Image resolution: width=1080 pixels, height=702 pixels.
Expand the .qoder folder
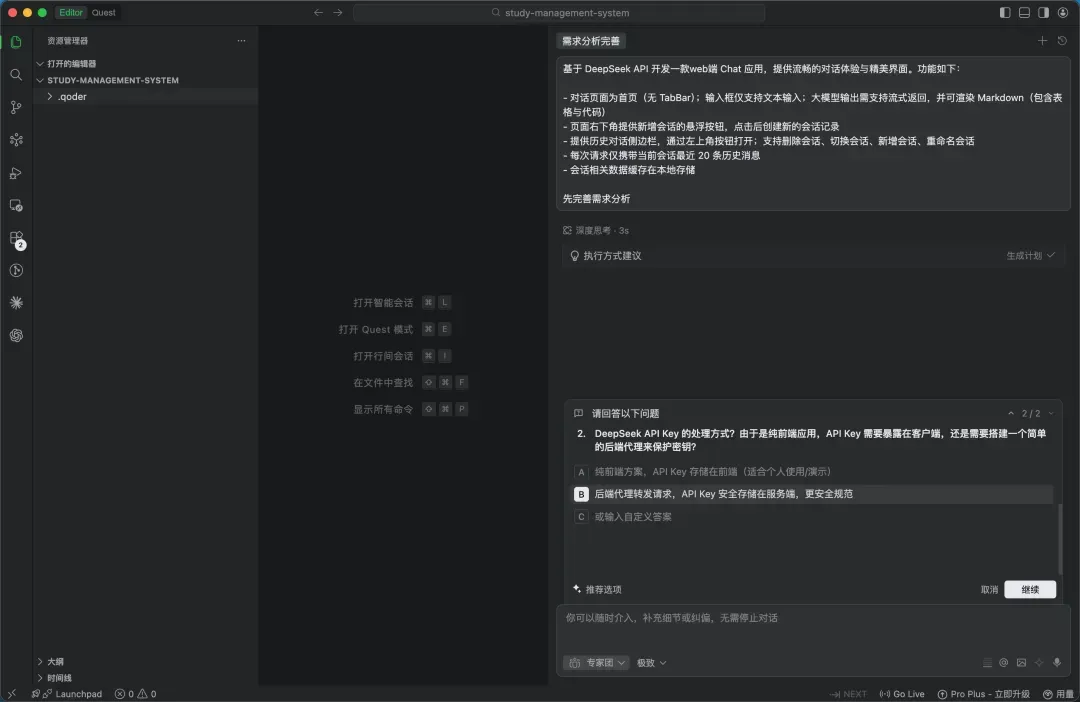tap(71, 97)
